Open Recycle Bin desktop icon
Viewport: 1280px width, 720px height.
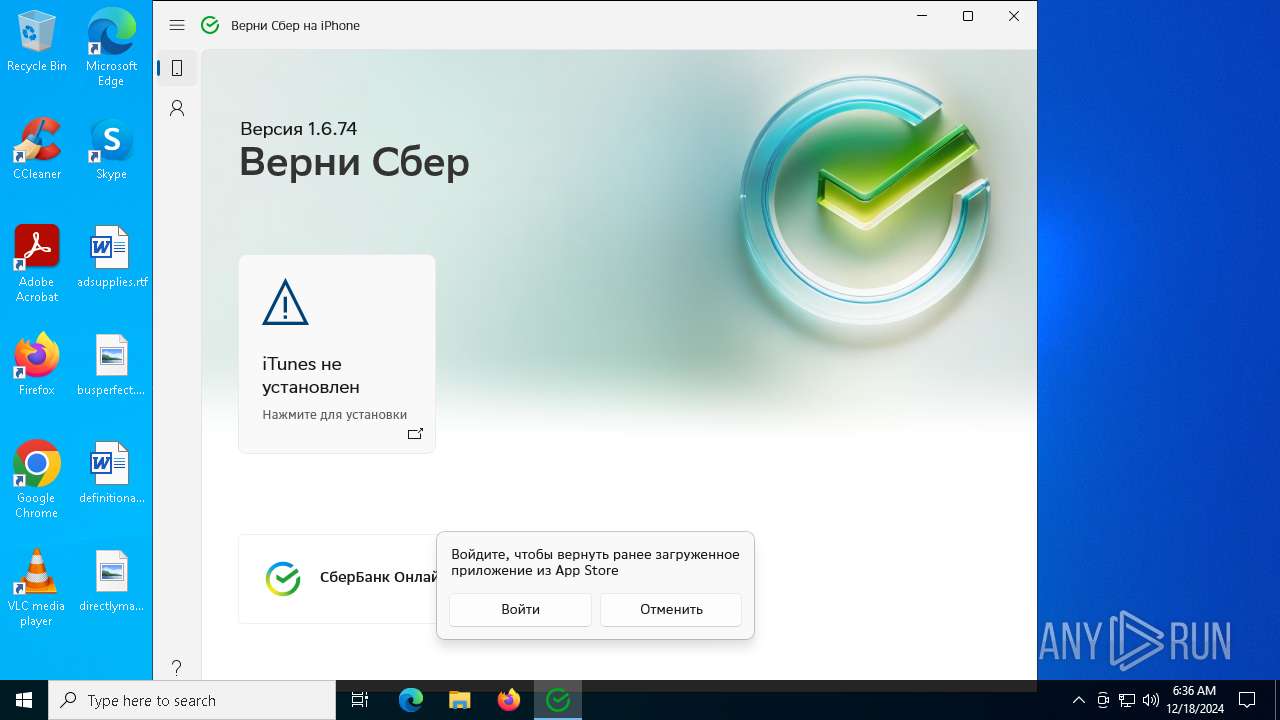click(x=37, y=41)
